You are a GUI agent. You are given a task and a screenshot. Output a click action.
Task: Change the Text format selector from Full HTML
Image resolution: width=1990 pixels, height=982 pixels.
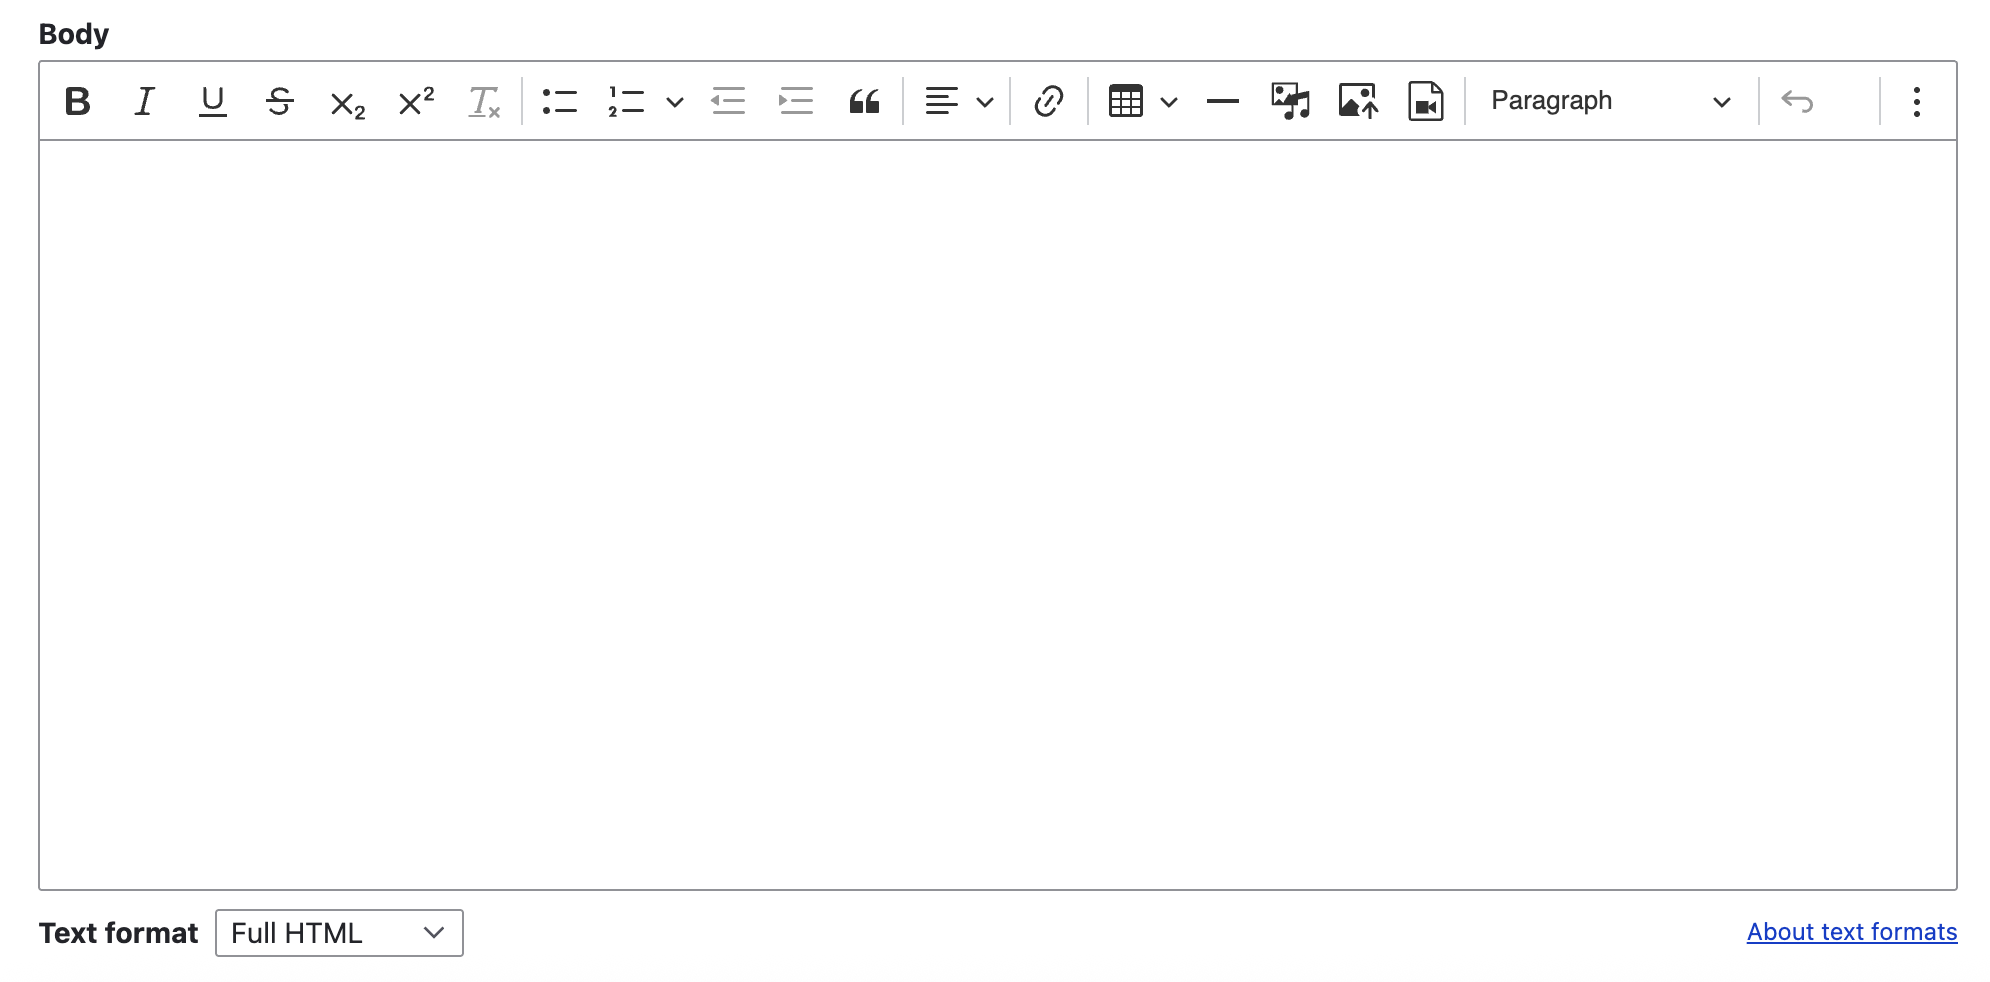point(338,932)
